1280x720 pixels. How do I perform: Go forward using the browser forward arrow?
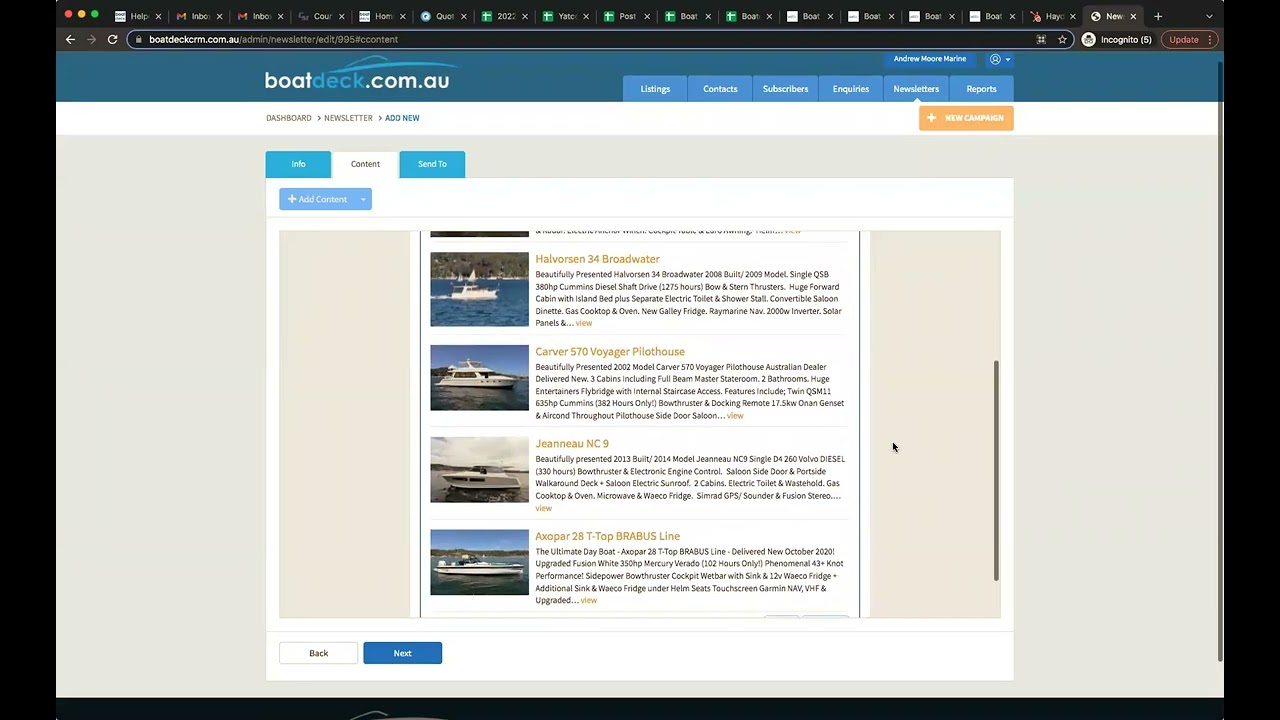[x=91, y=39]
